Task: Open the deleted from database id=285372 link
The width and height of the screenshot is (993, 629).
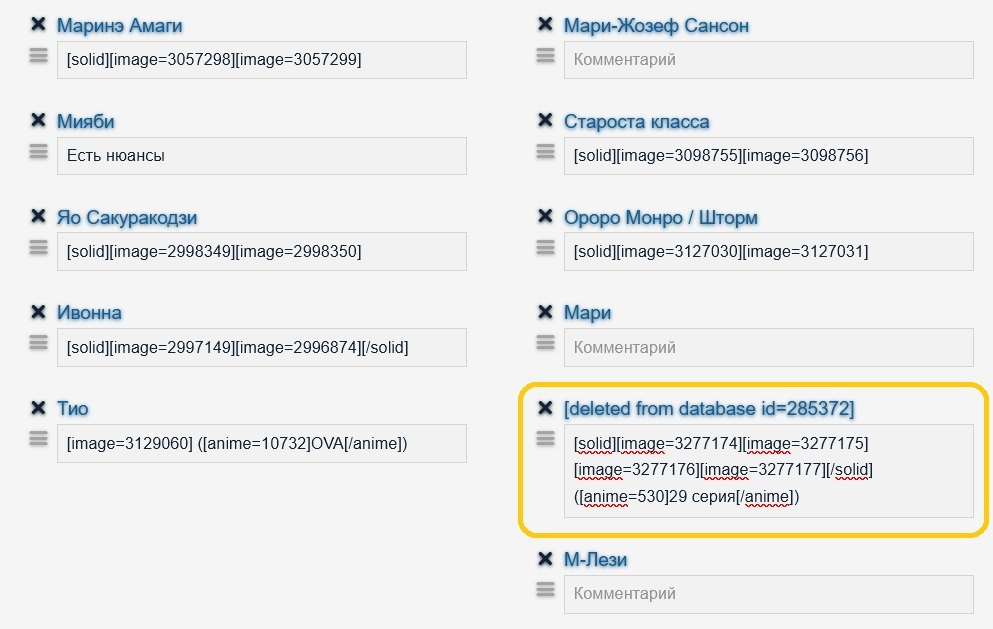Action: 709,409
